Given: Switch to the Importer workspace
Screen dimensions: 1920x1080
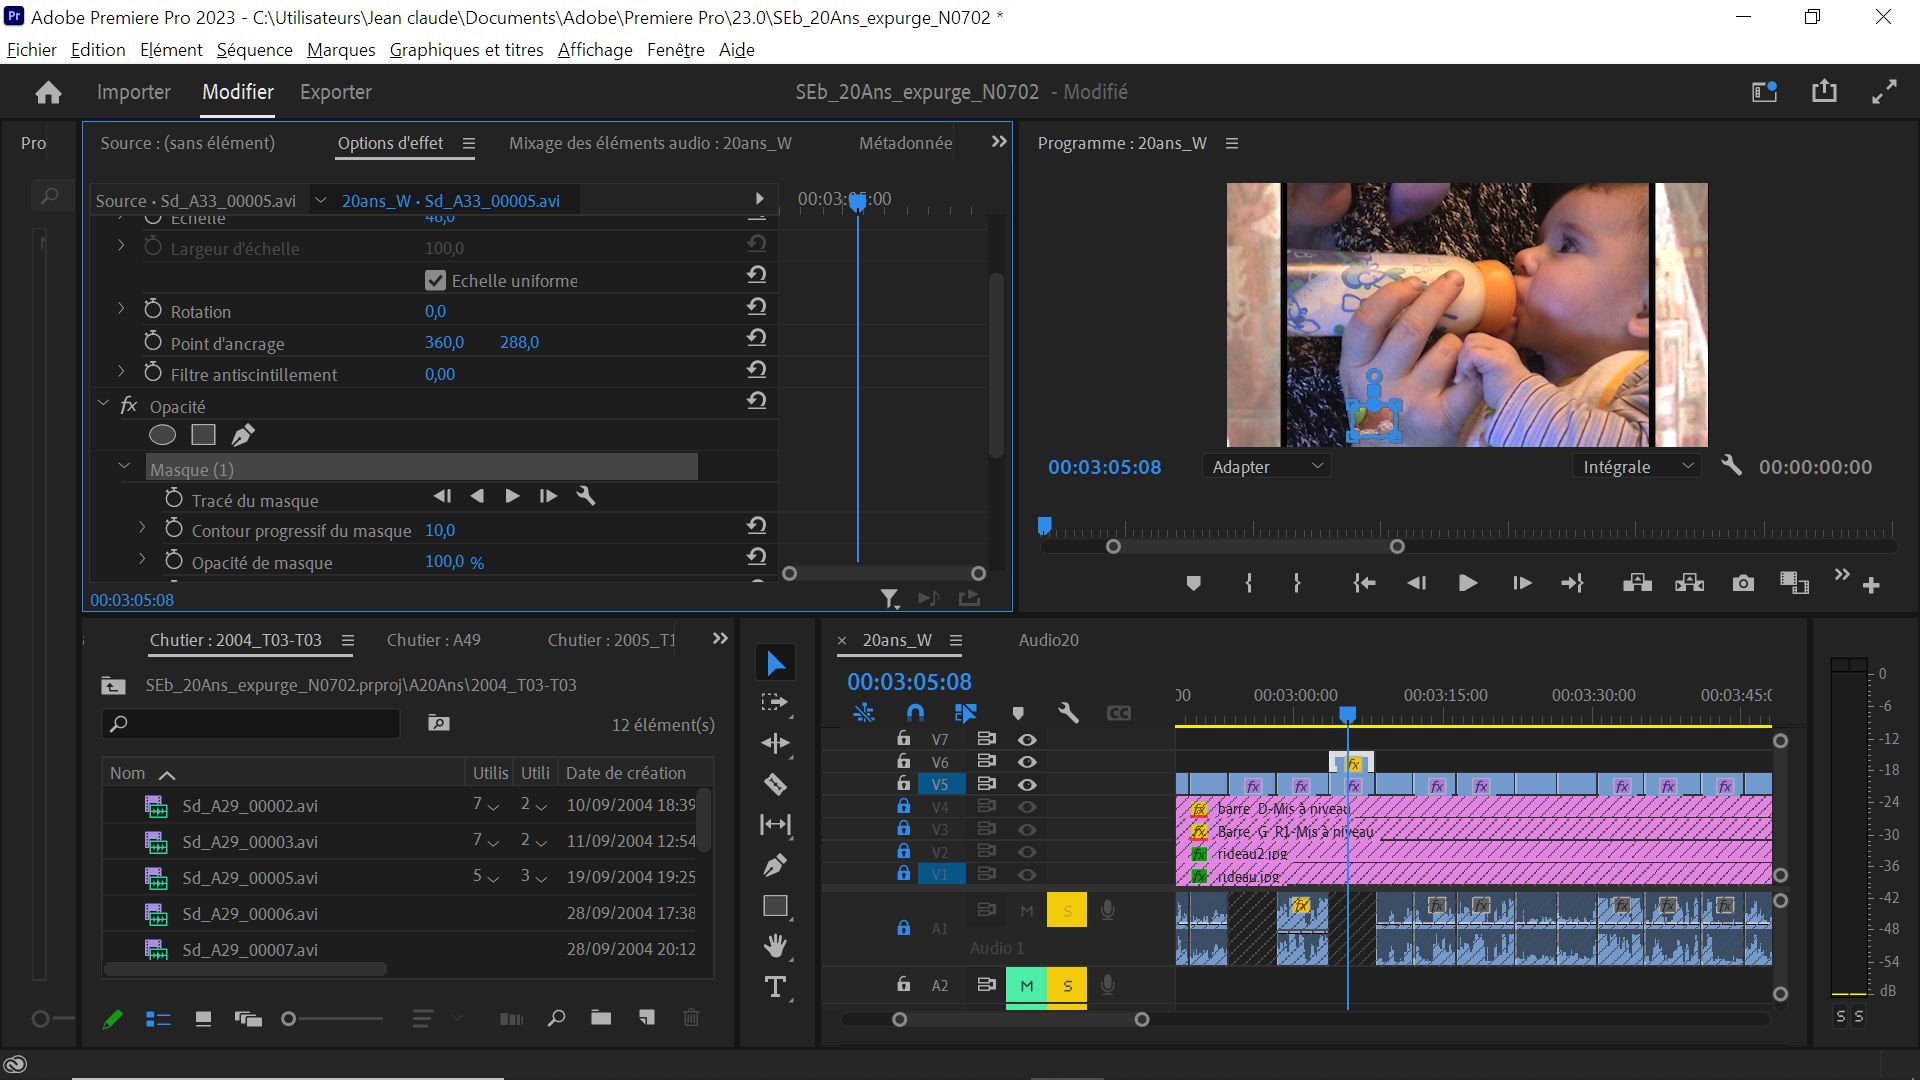Looking at the screenshot, I should tap(134, 92).
